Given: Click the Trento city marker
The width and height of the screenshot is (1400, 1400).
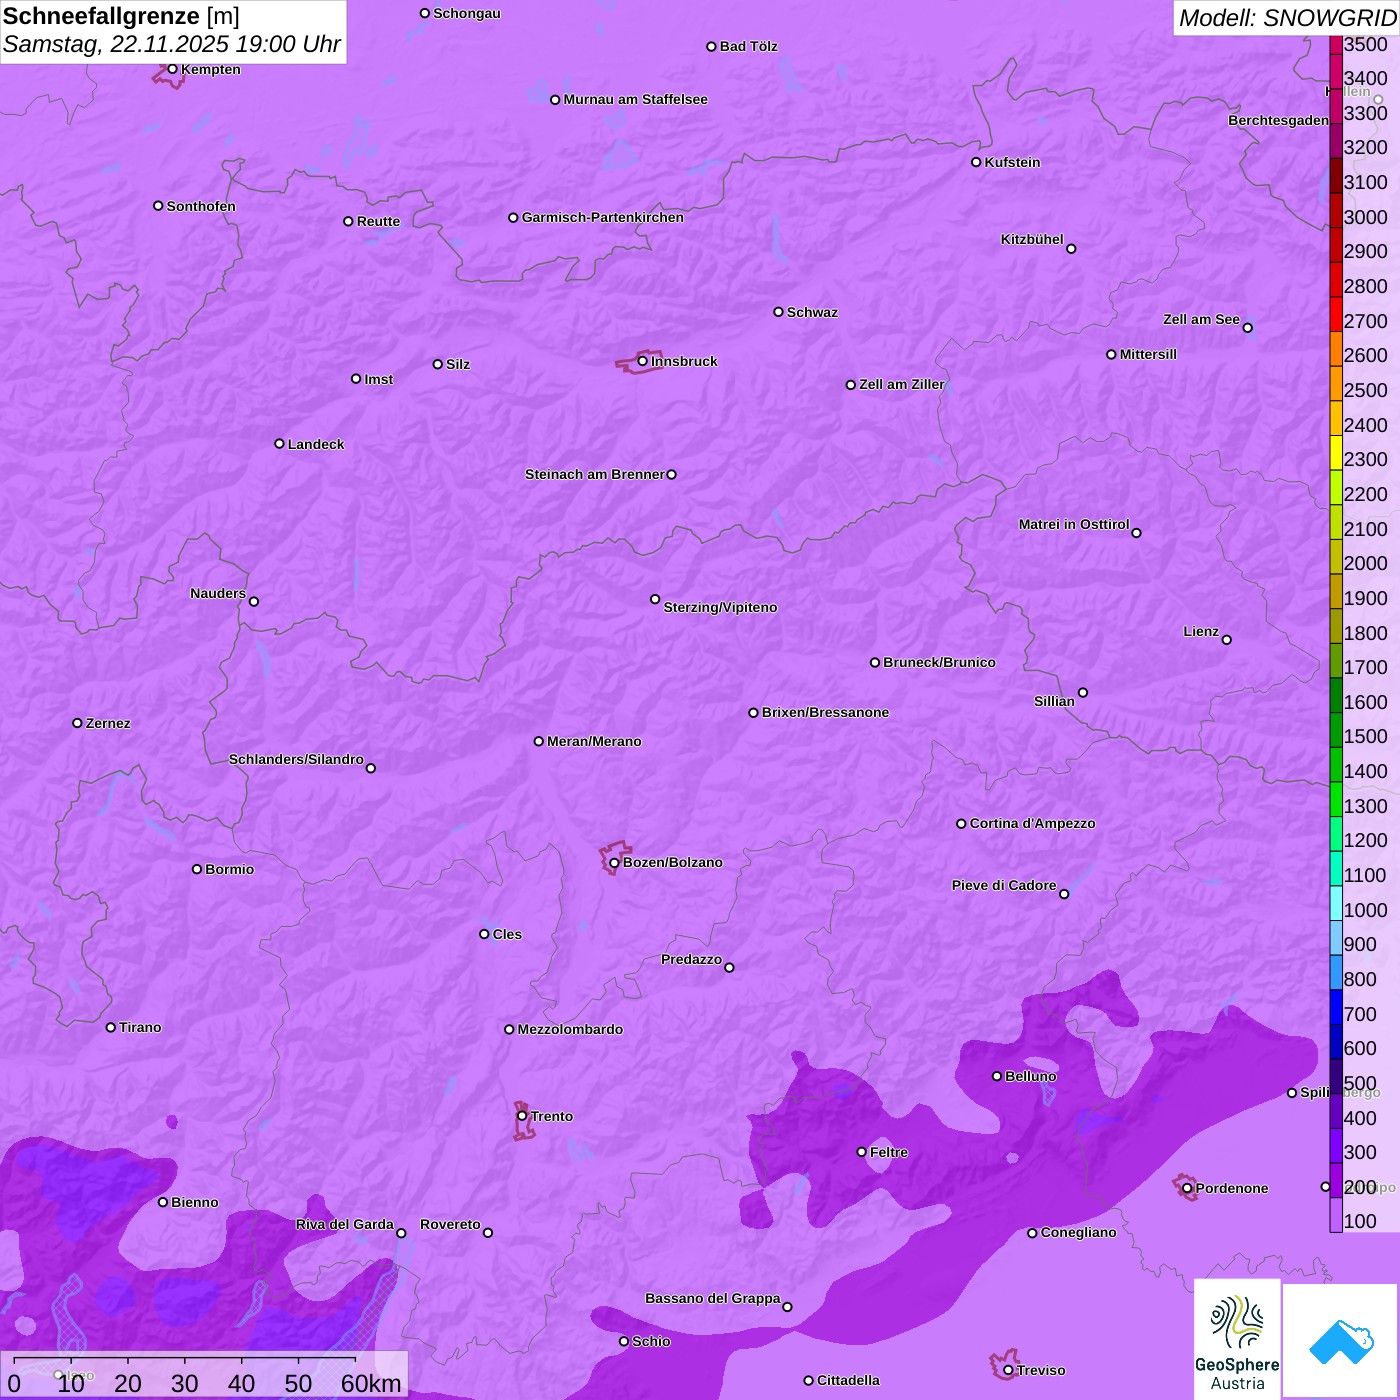Looking at the screenshot, I should click(522, 1116).
